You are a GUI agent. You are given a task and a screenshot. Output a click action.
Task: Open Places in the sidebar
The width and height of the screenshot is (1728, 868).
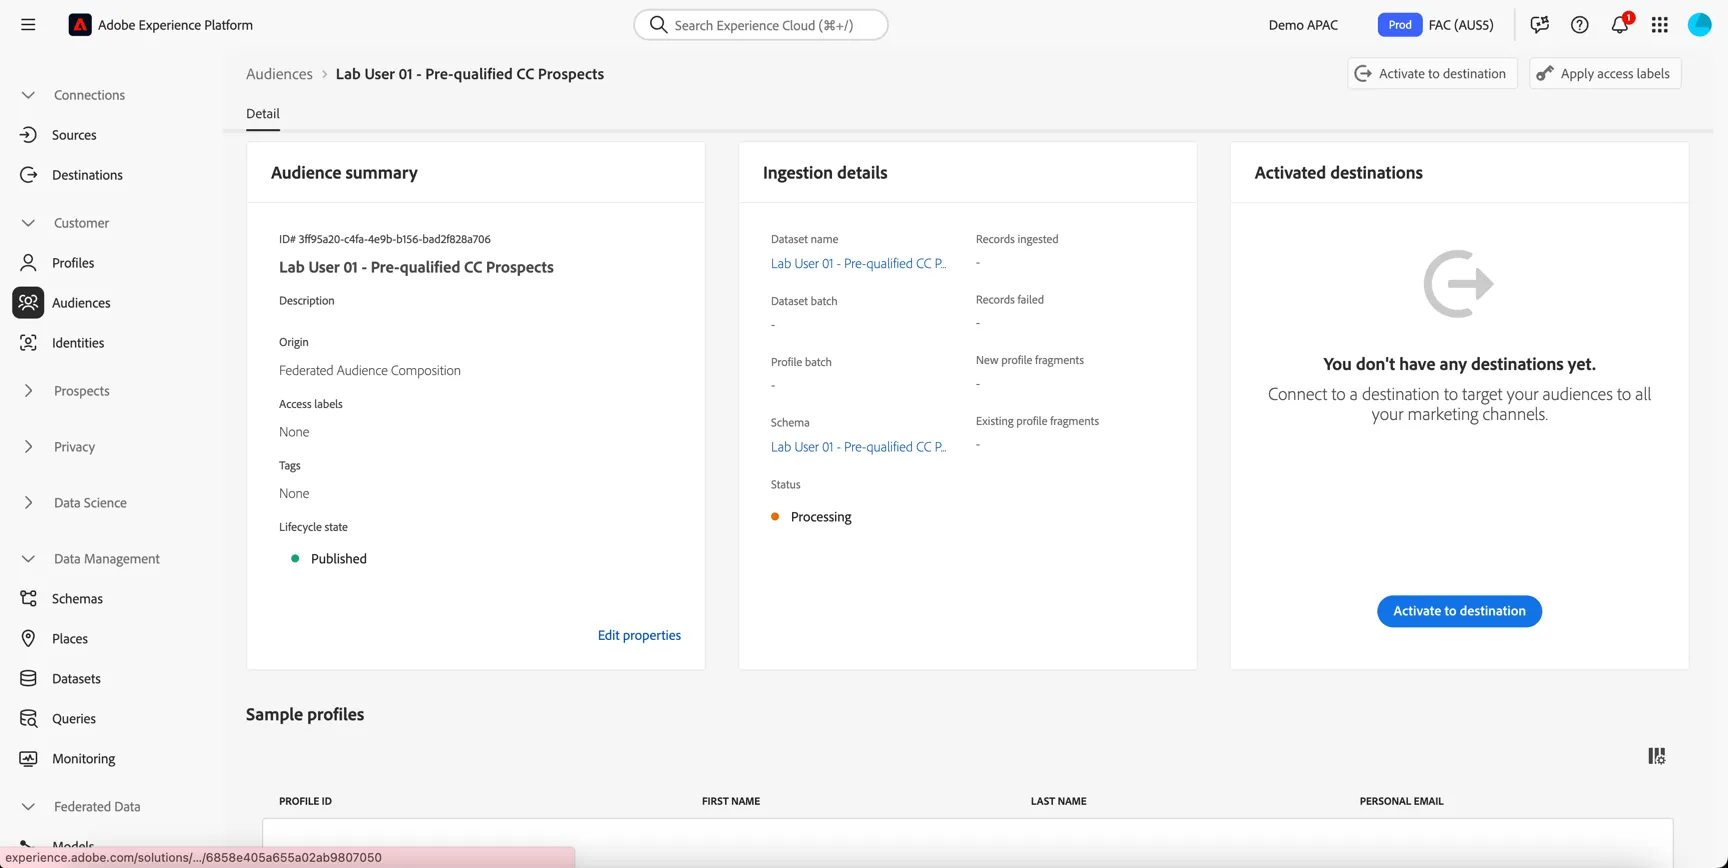click(x=70, y=639)
